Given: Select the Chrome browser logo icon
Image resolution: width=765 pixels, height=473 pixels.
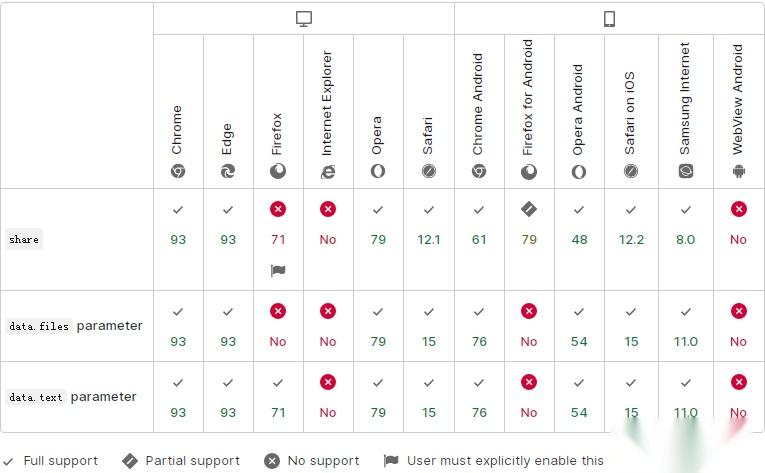Looking at the screenshot, I should click(178, 171).
